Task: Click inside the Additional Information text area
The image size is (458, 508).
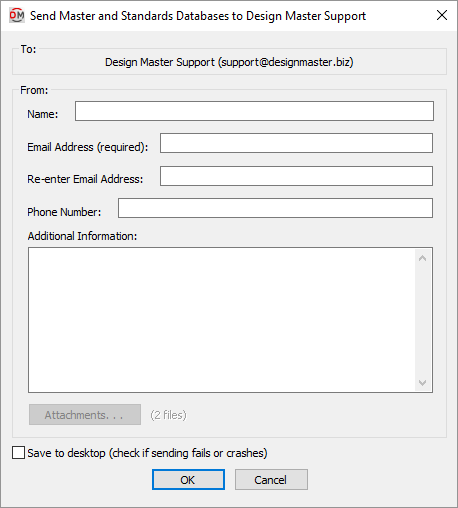Action: 222,320
